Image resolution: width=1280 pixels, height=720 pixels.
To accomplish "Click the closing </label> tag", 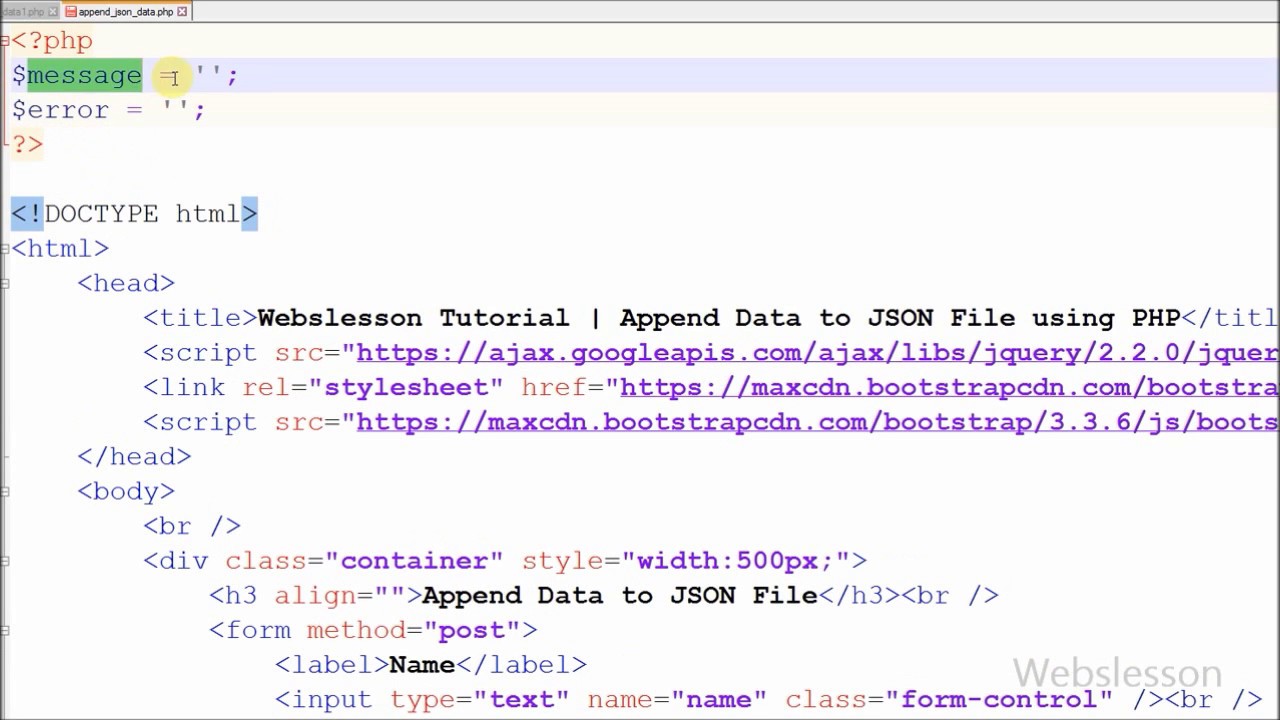I will click(521, 665).
